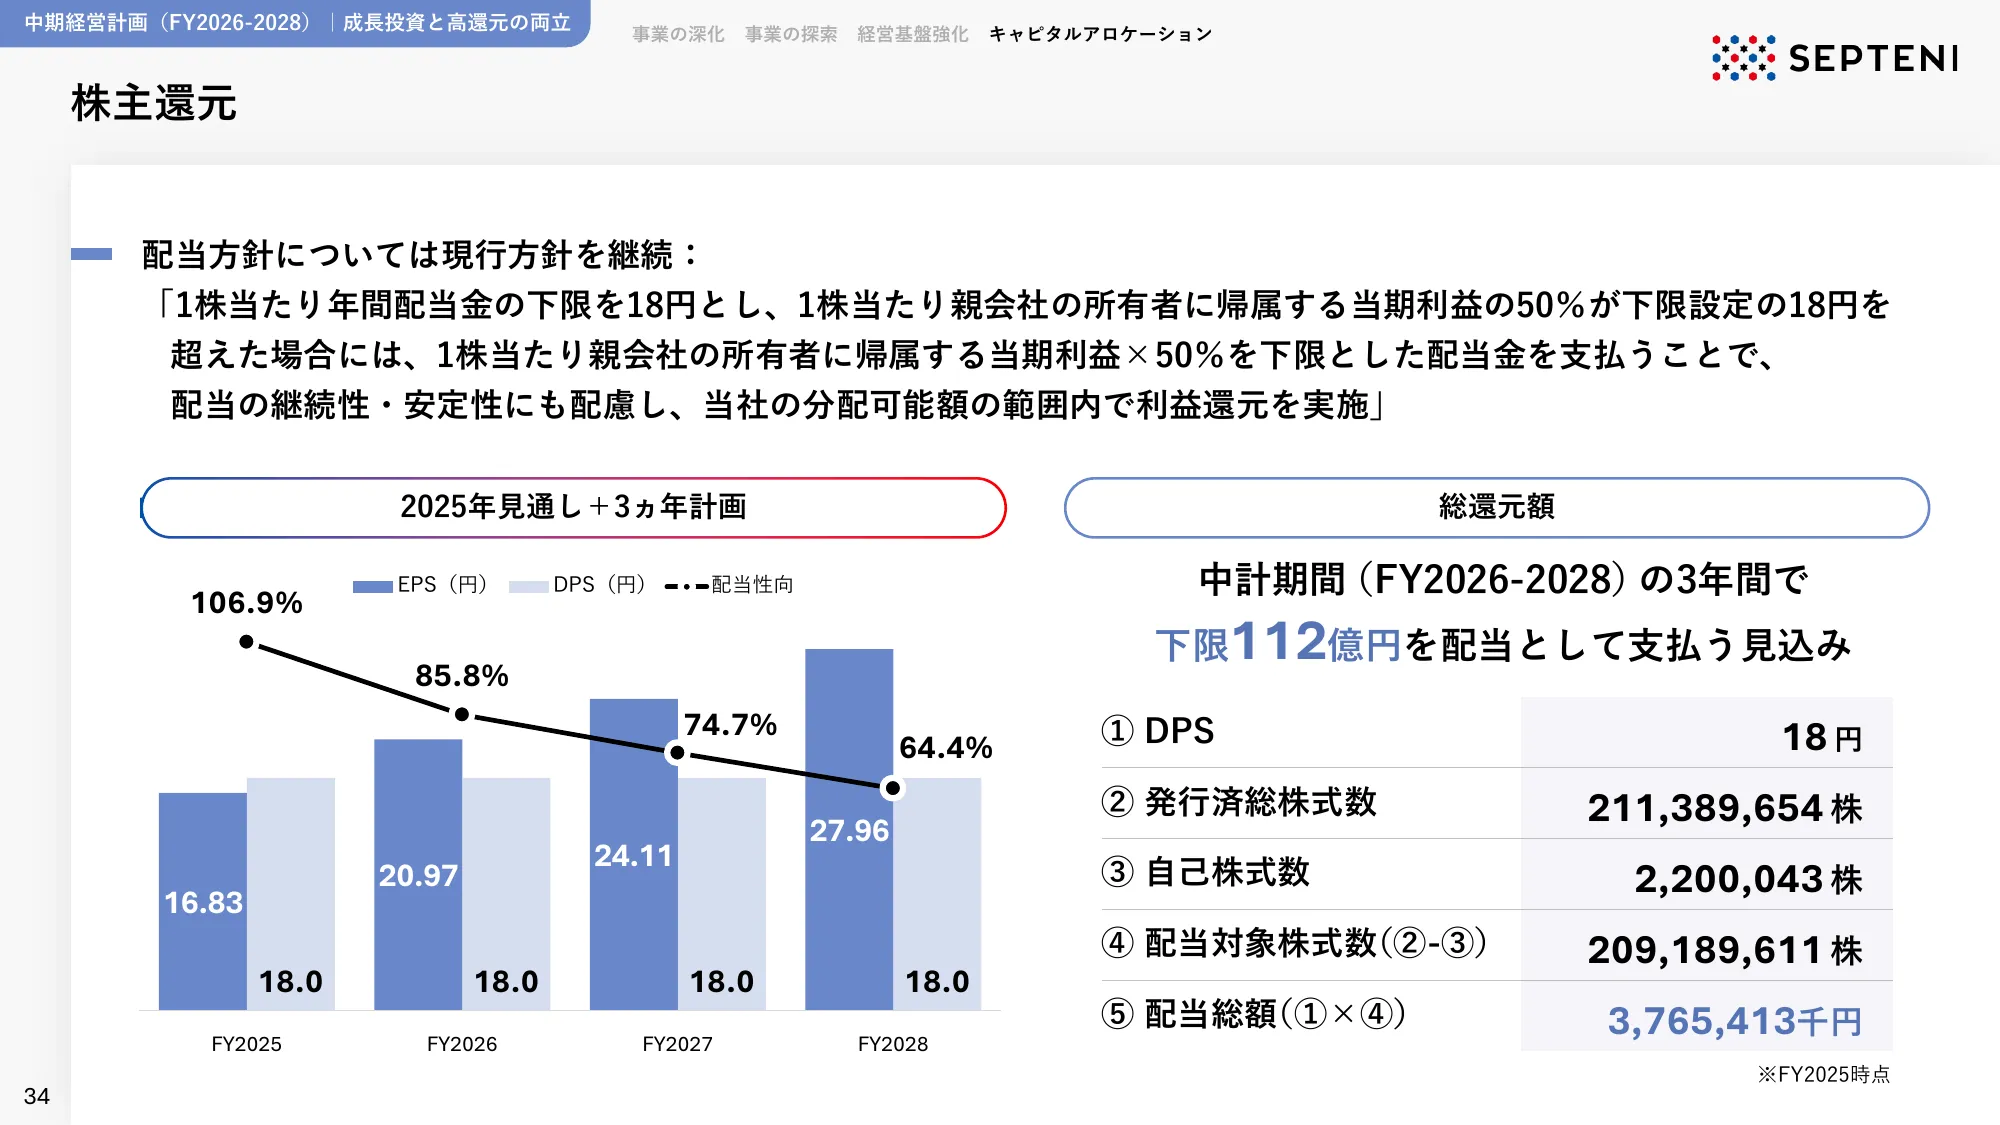Switch to the キャピタルアロケーション section
Viewport: 2000px width, 1125px height.
point(1098,33)
